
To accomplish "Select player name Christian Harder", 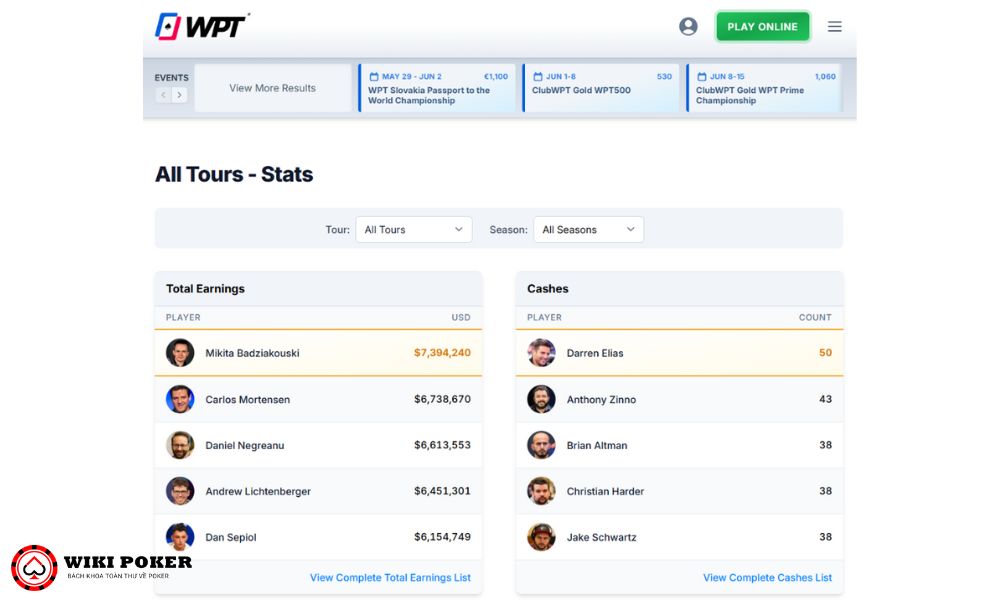I will 605,492.
